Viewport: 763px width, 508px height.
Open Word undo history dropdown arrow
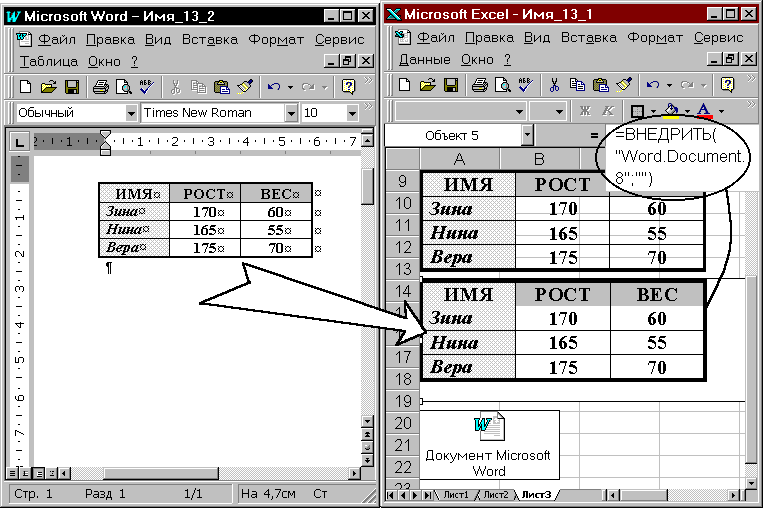[x=291, y=88]
